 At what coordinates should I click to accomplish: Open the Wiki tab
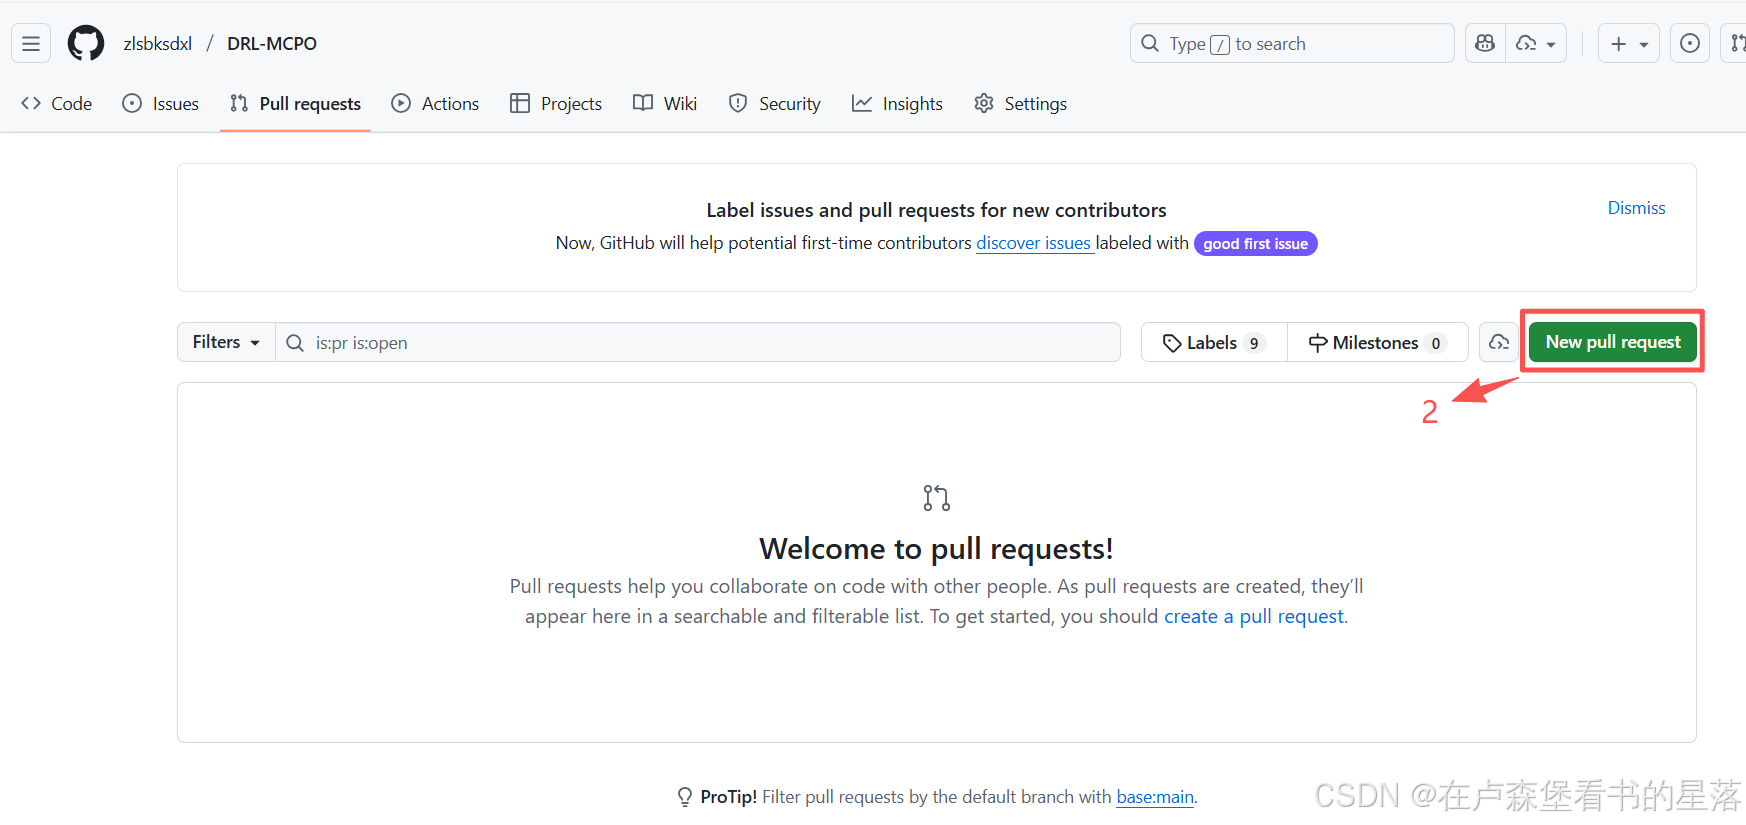(665, 104)
